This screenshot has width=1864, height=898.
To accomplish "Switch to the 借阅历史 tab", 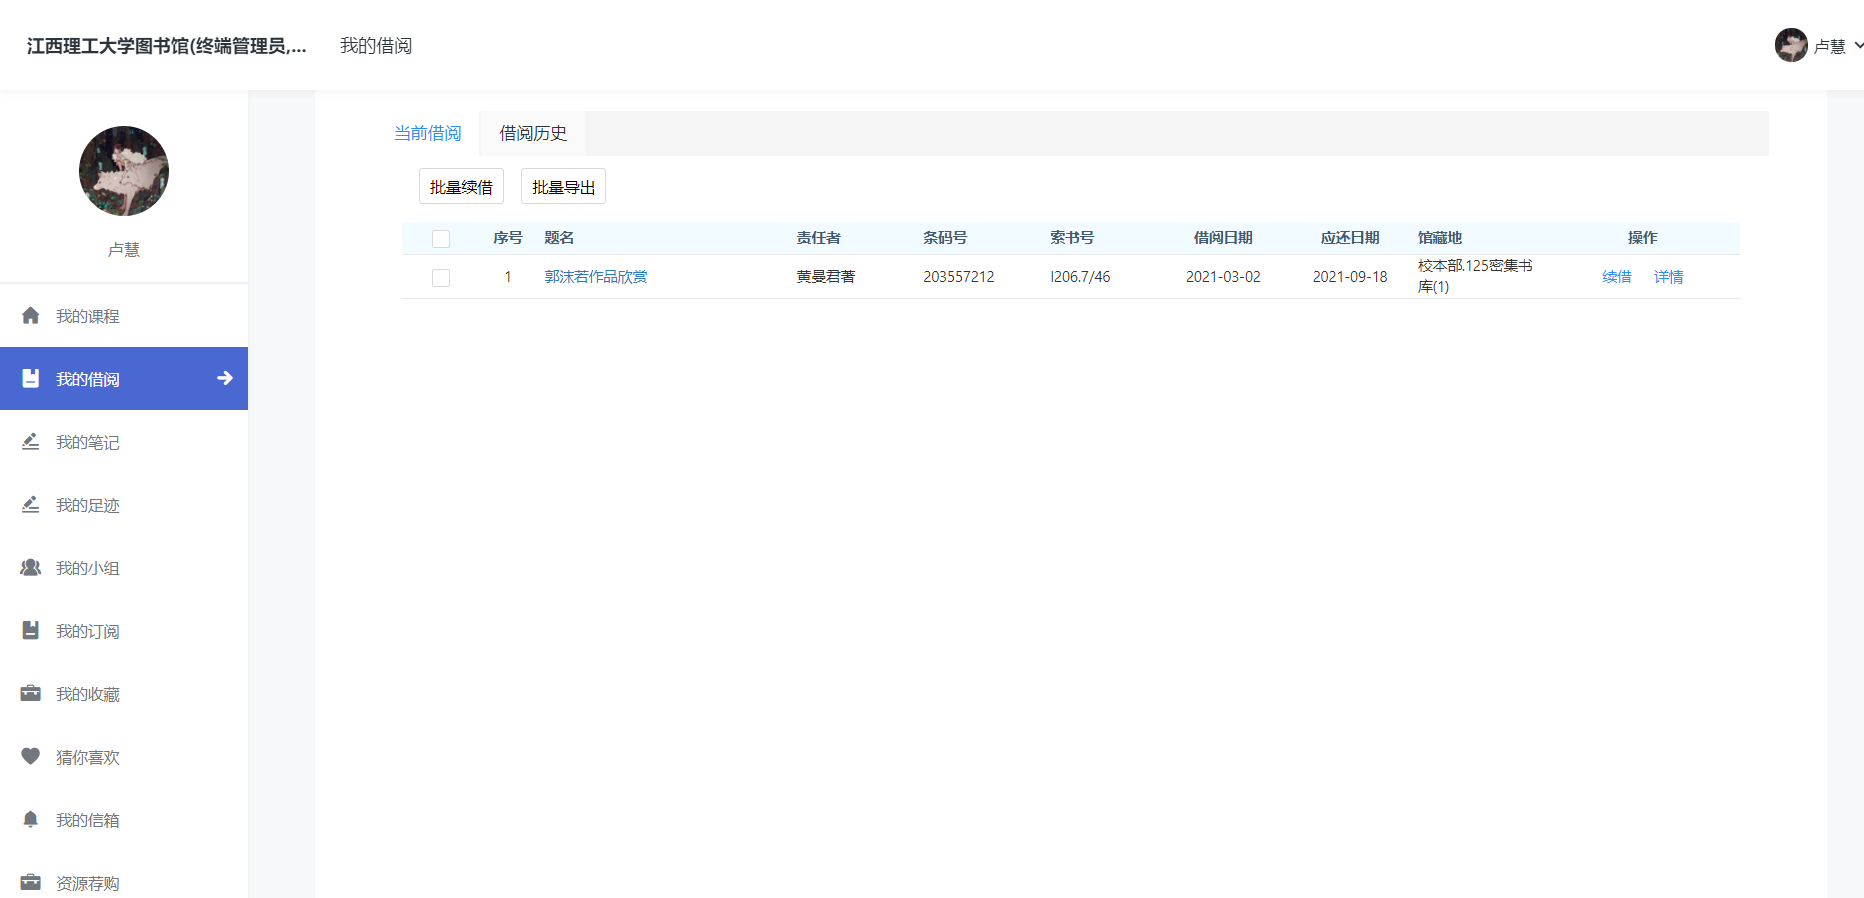I will [533, 133].
